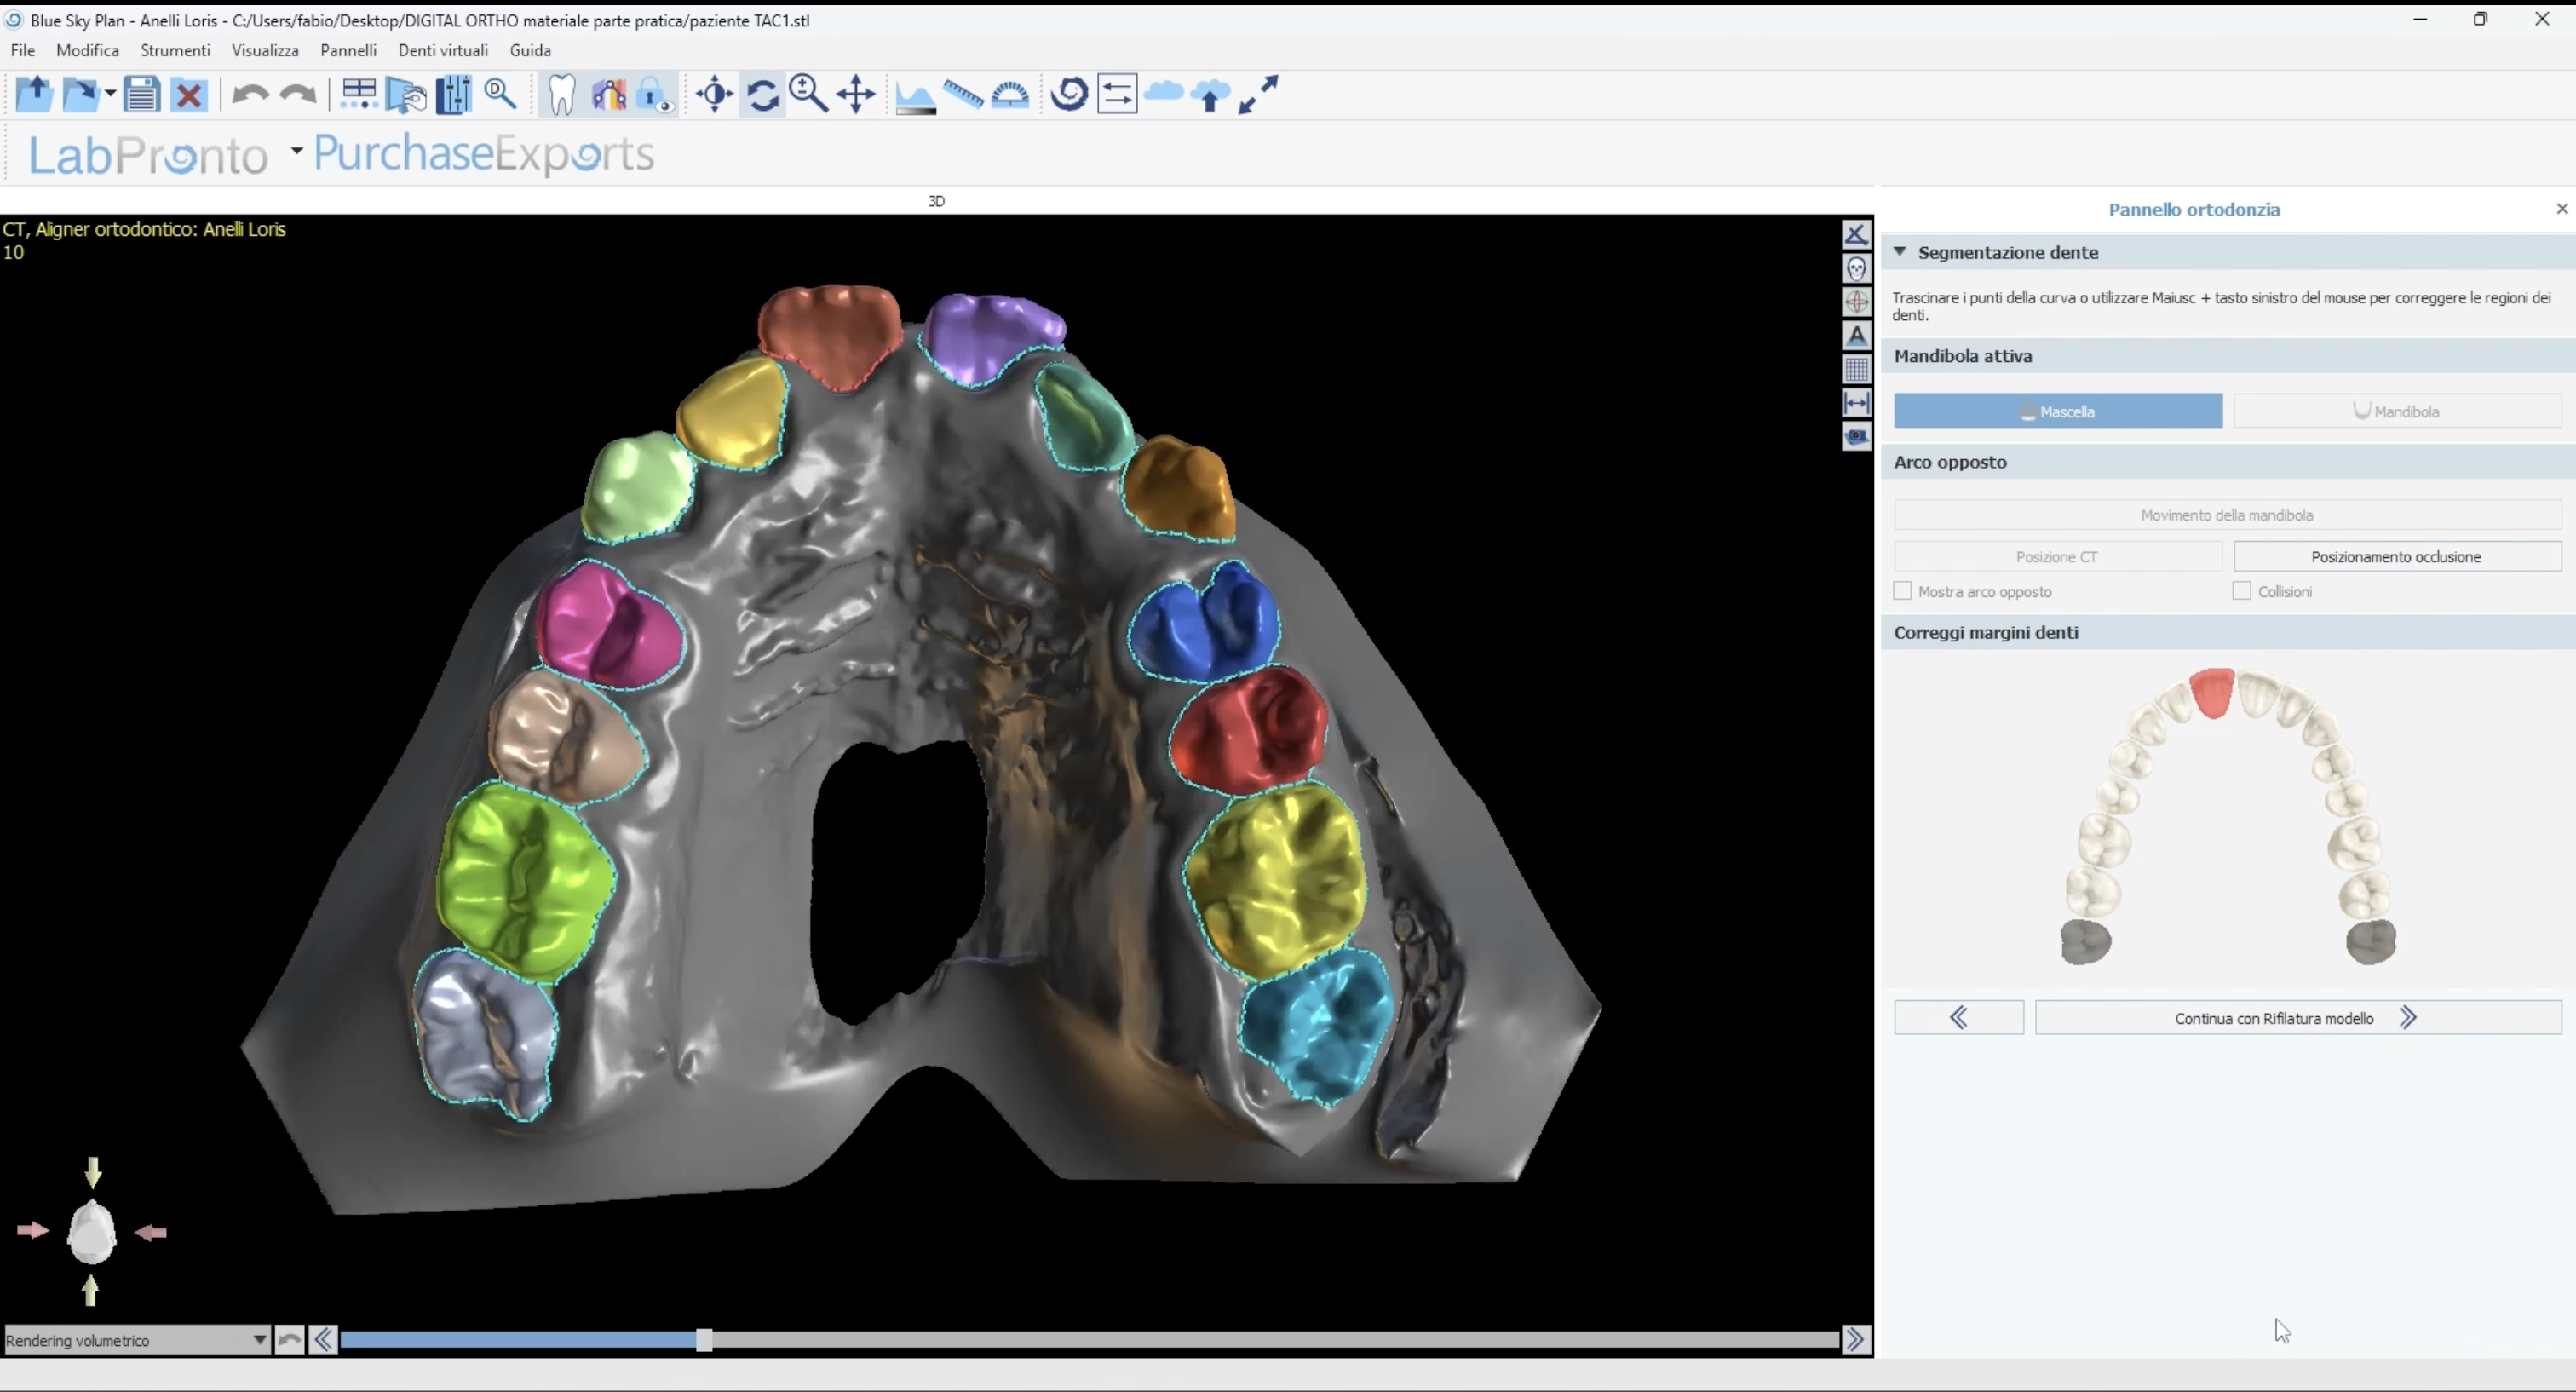Click the undo arrow icon
Viewport: 2576px width, 1392px height.
[249, 95]
